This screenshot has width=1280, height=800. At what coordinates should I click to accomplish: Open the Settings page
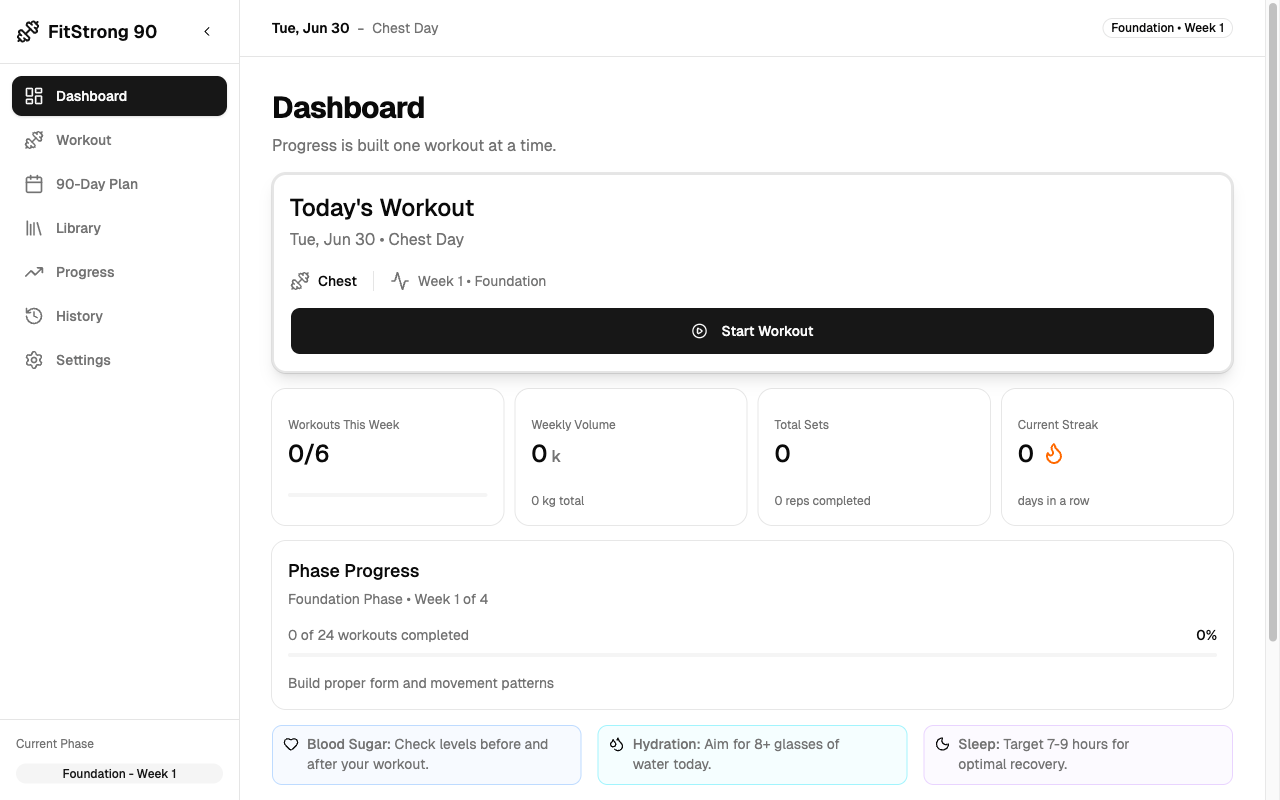(119, 360)
